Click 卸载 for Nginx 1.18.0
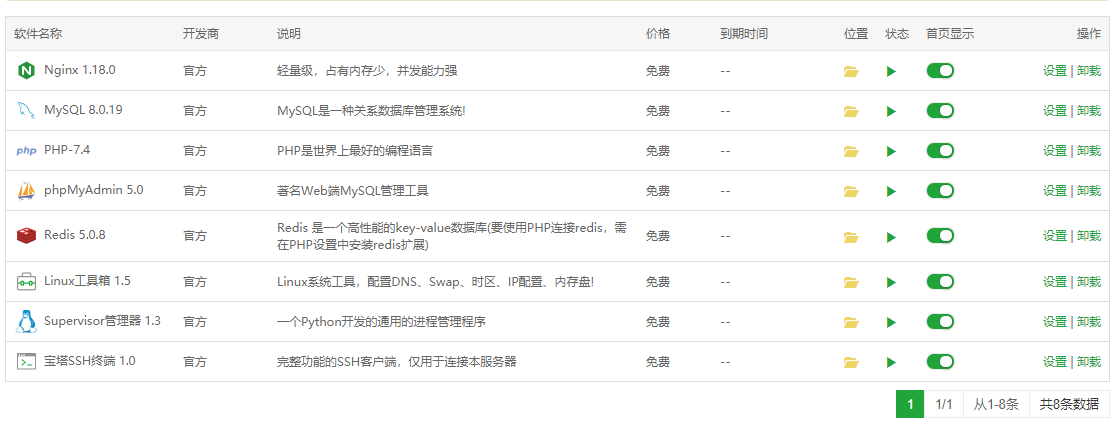 click(x=1089, y=71)
